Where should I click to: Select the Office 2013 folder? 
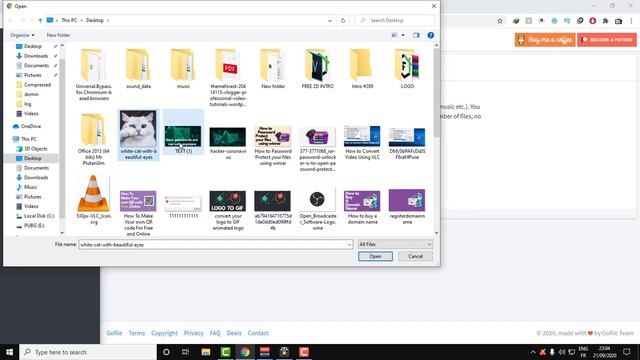pos(93,139)
